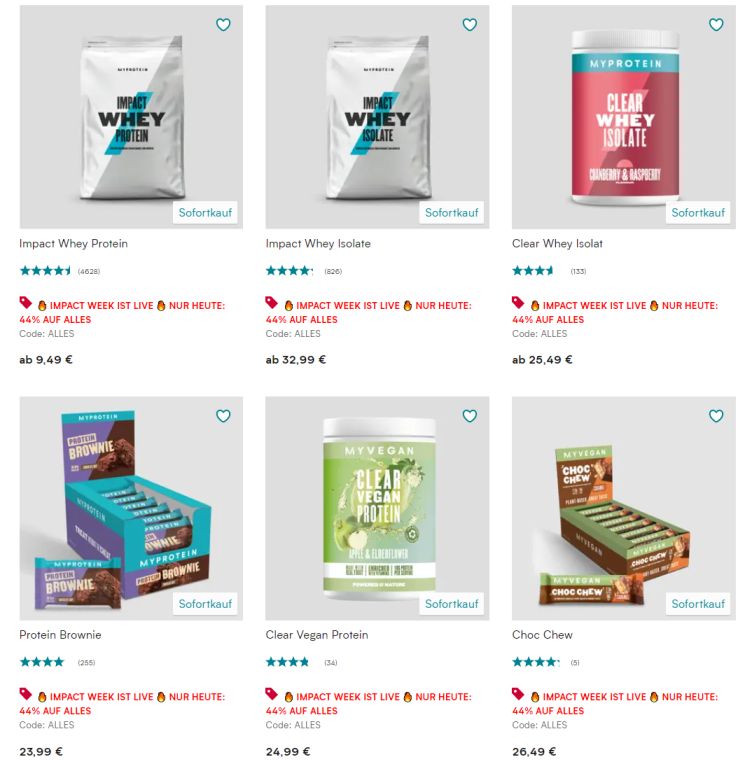Click heart icon on Clear Whey Isolat
Image resolution: width=750 pixels, height=778 pixels.
pos(716,24)
